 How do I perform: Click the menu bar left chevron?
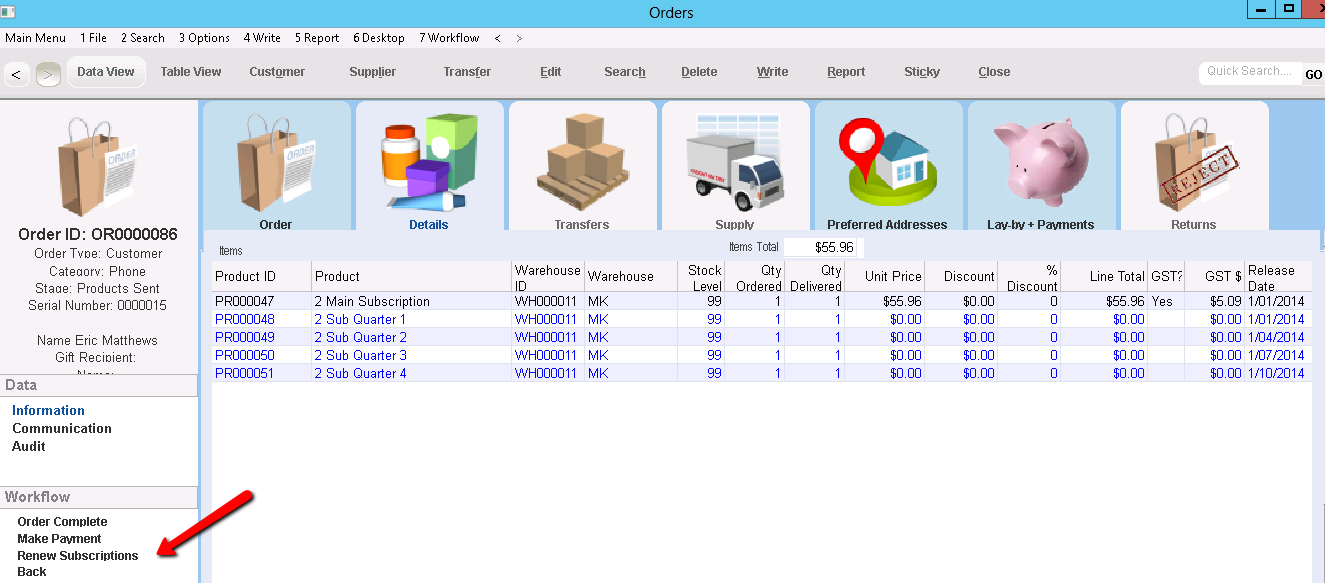point(498,38)
